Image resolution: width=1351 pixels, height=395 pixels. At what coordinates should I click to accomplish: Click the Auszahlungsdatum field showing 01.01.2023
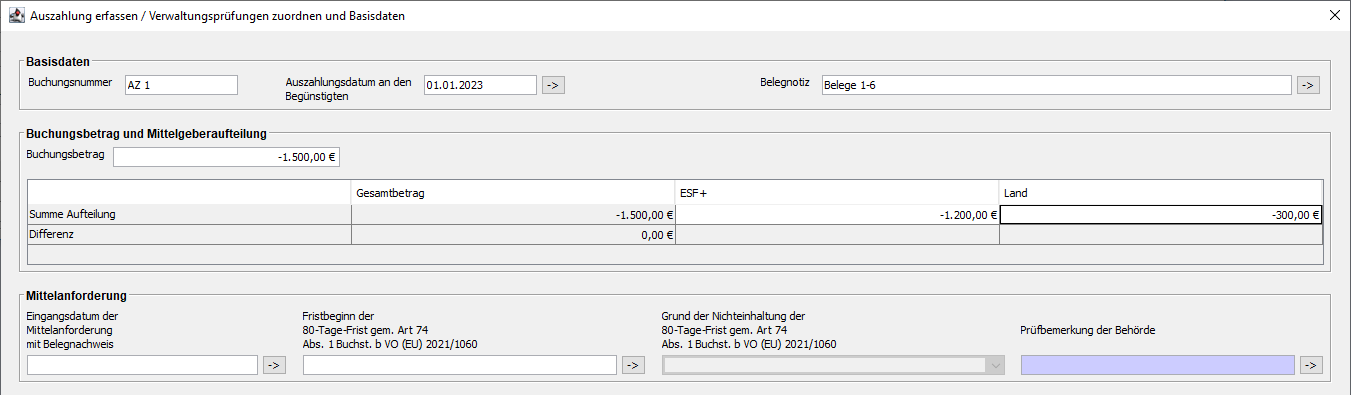click(481, 85)
